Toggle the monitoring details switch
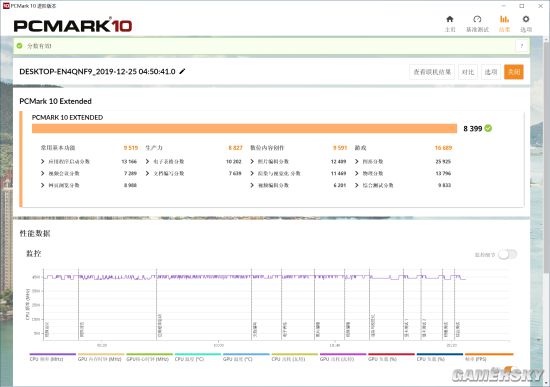 click(x=508, y=254)
